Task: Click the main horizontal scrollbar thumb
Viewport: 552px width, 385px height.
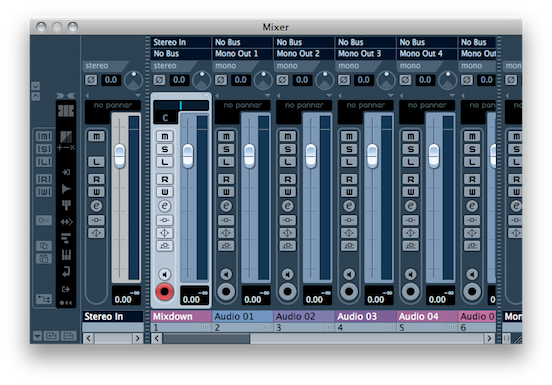Action: pos(206,339)
